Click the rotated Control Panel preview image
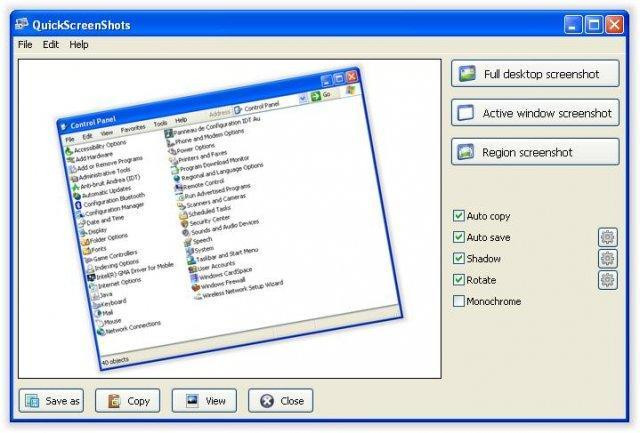Image resolution: width=640 pixels, height=433 pixels. pyautogui.click(x=230, y=218)
